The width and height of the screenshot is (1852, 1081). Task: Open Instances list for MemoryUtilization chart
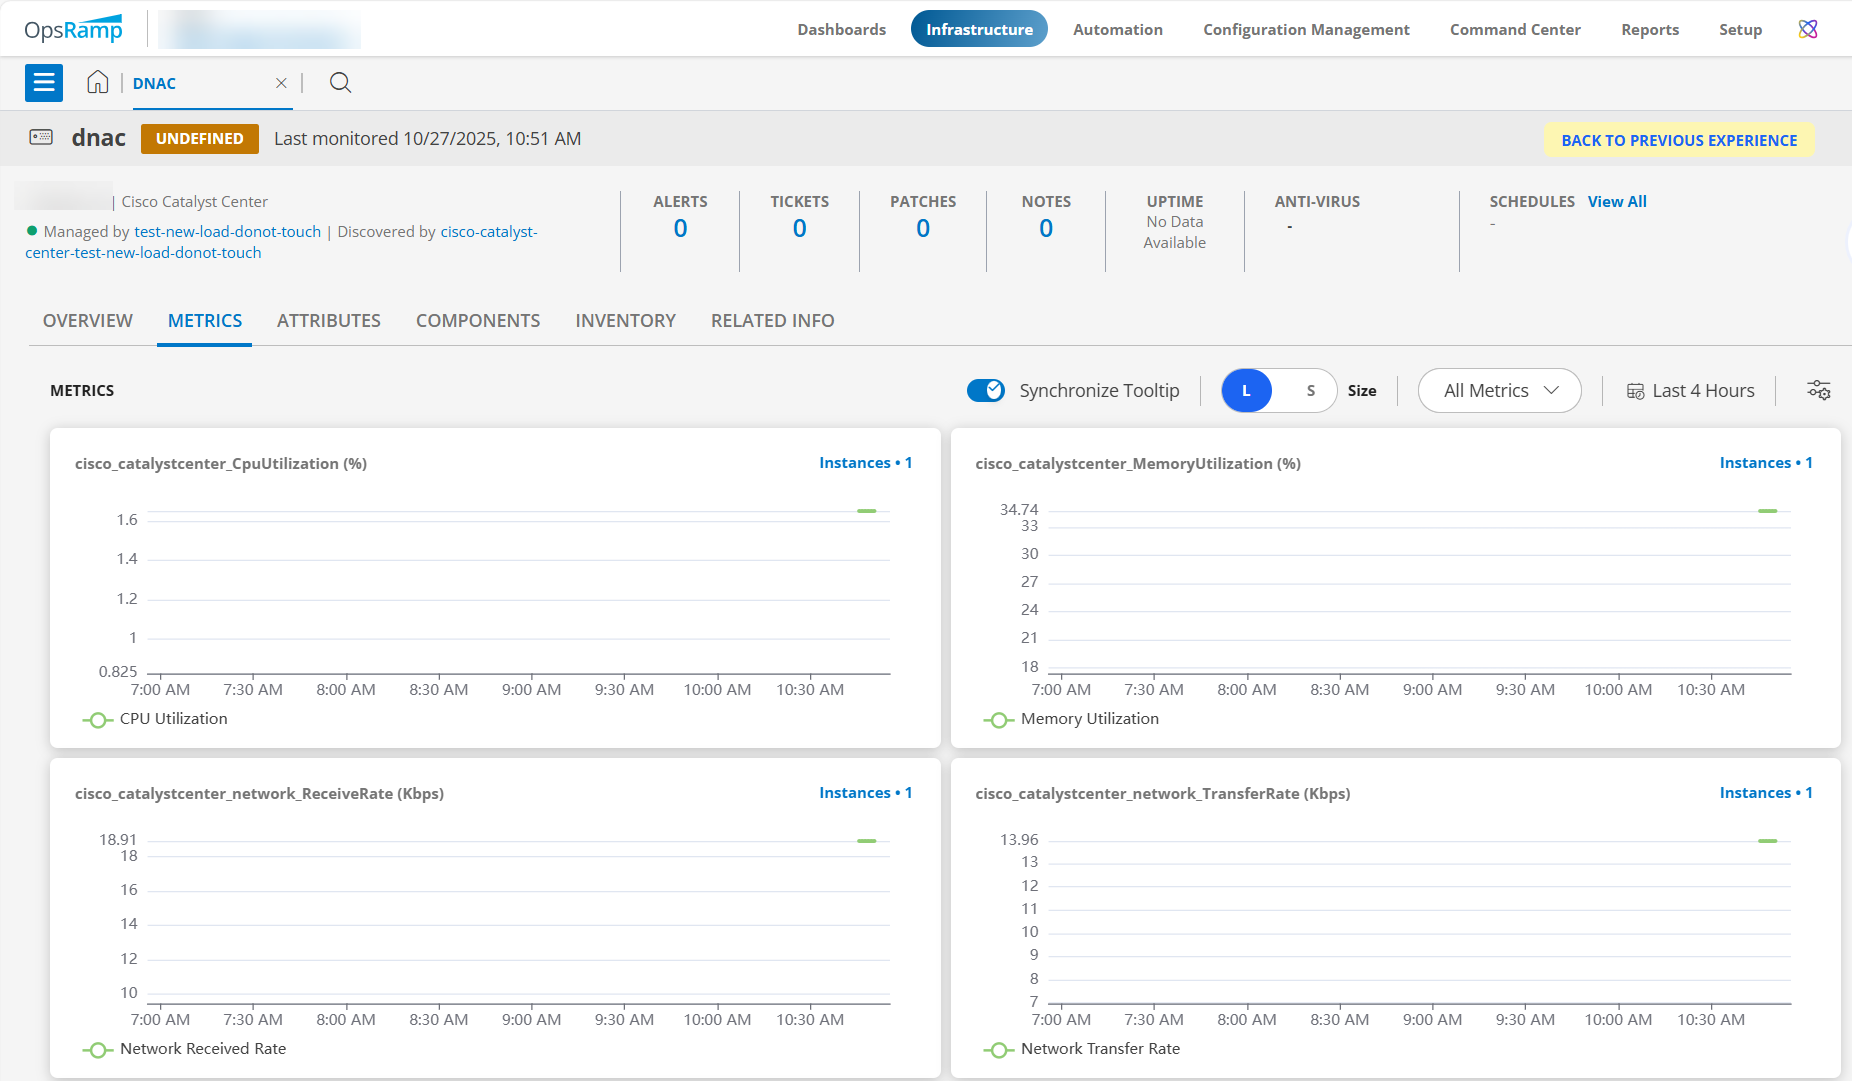pos(1765,463)
